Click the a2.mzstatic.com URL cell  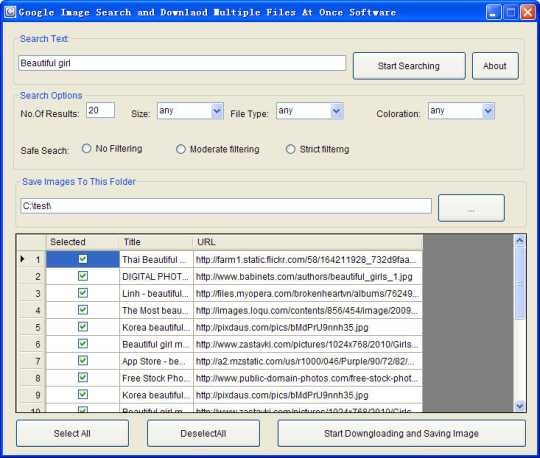pos(308,361)
